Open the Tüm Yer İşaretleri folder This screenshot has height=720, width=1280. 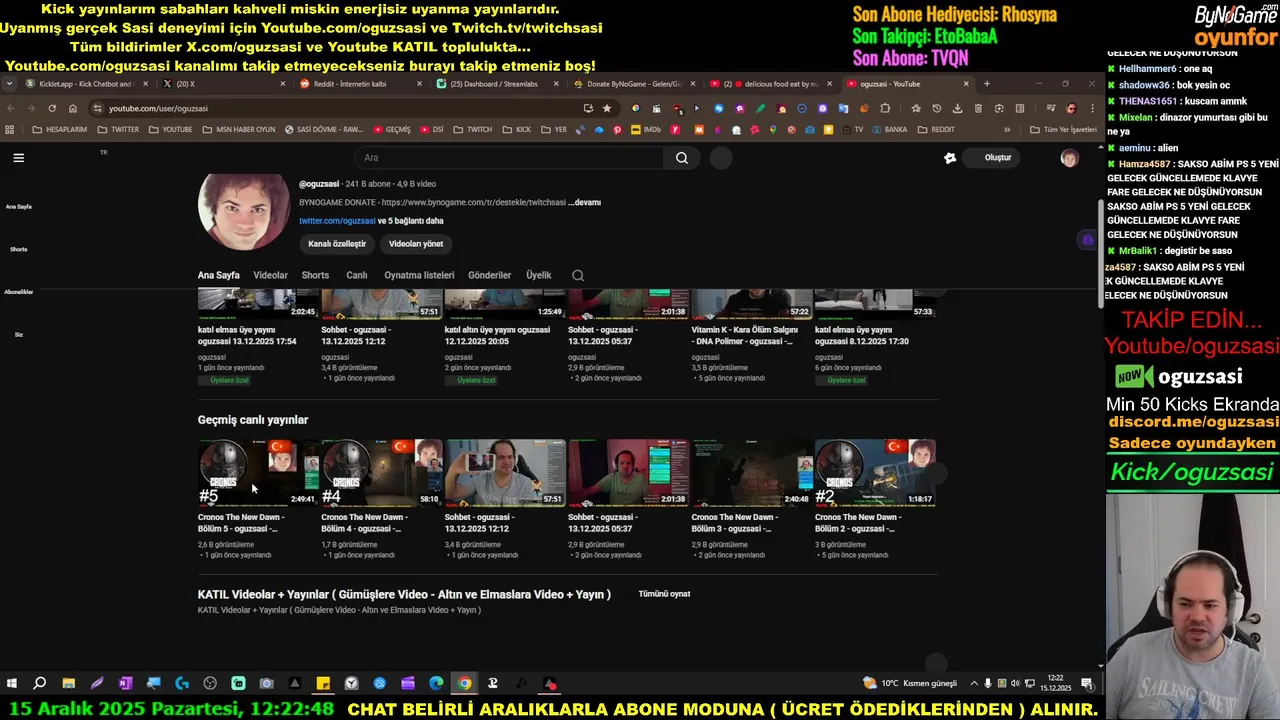point(1063,130)
